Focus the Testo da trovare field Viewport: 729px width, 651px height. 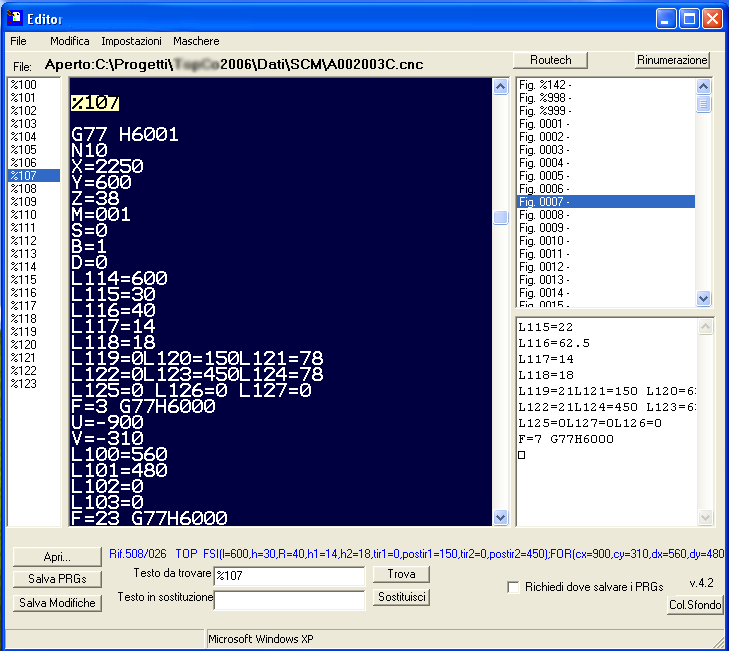click(x=289, y=576)
